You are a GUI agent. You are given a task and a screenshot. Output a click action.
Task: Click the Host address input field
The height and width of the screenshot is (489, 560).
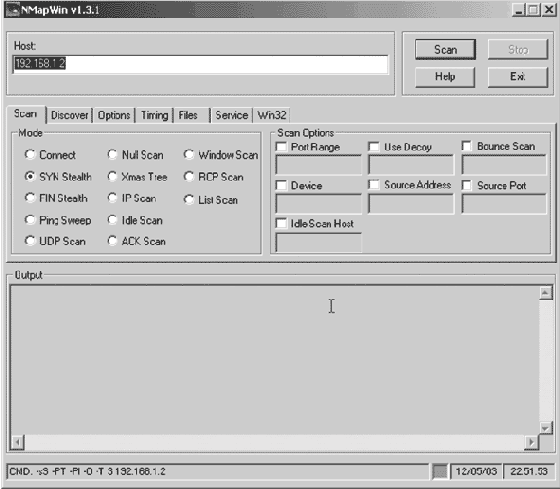[x=200, y=64]
